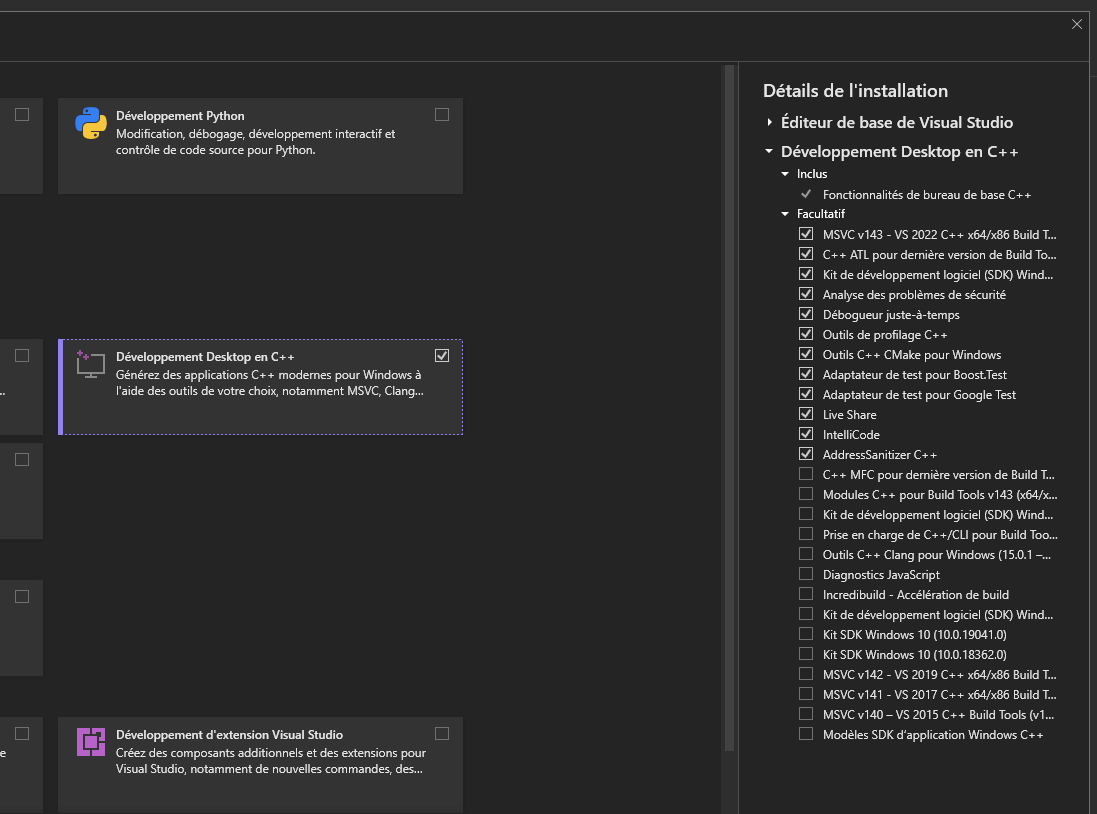Image resolution: width=1097 pixels, height=814 pixels.
Task: Check Incredibuild - Accélération de build
Action: click(x=806, y=594)
